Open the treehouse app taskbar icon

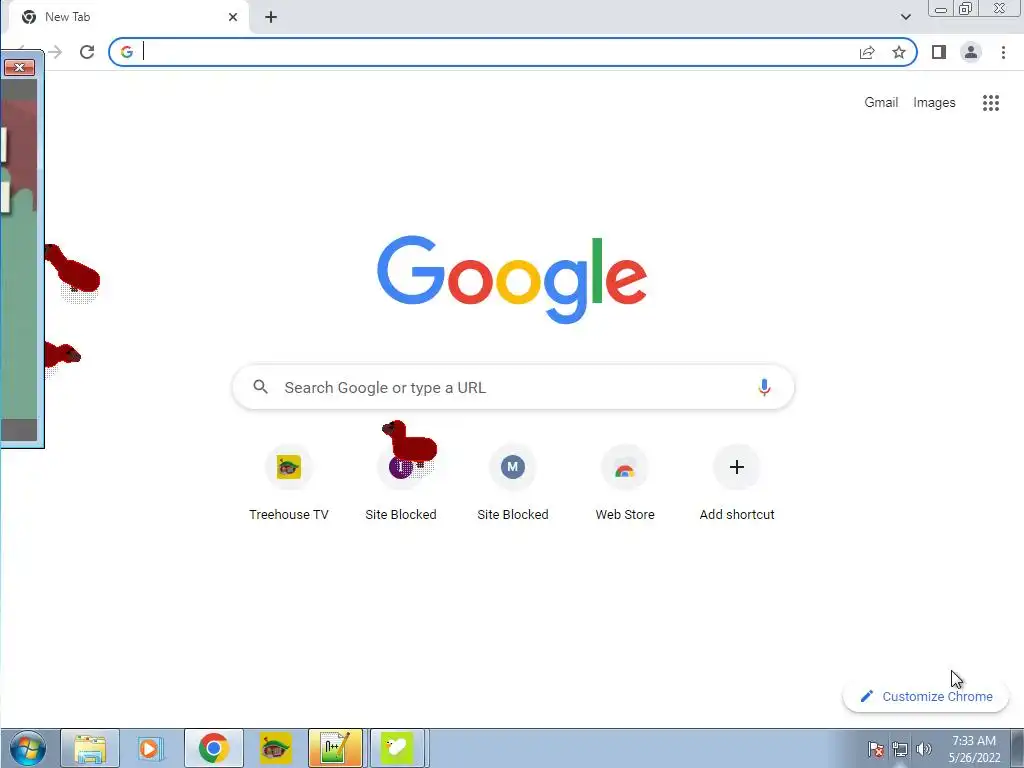pyautogui.click(x=276, y=748)
